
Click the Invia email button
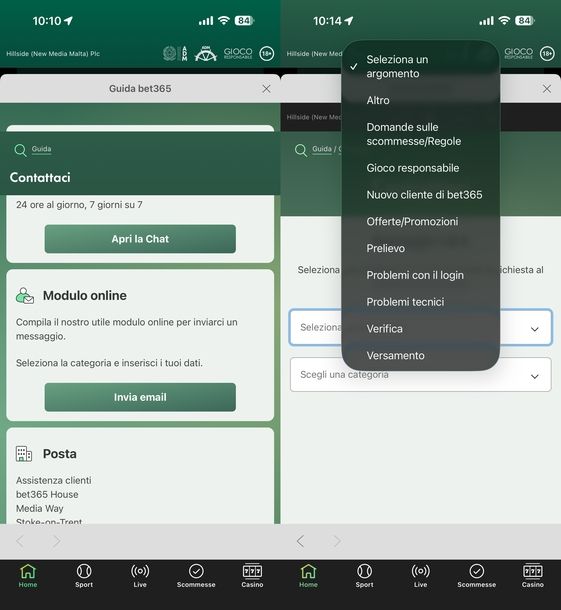[x=140, y=397]
